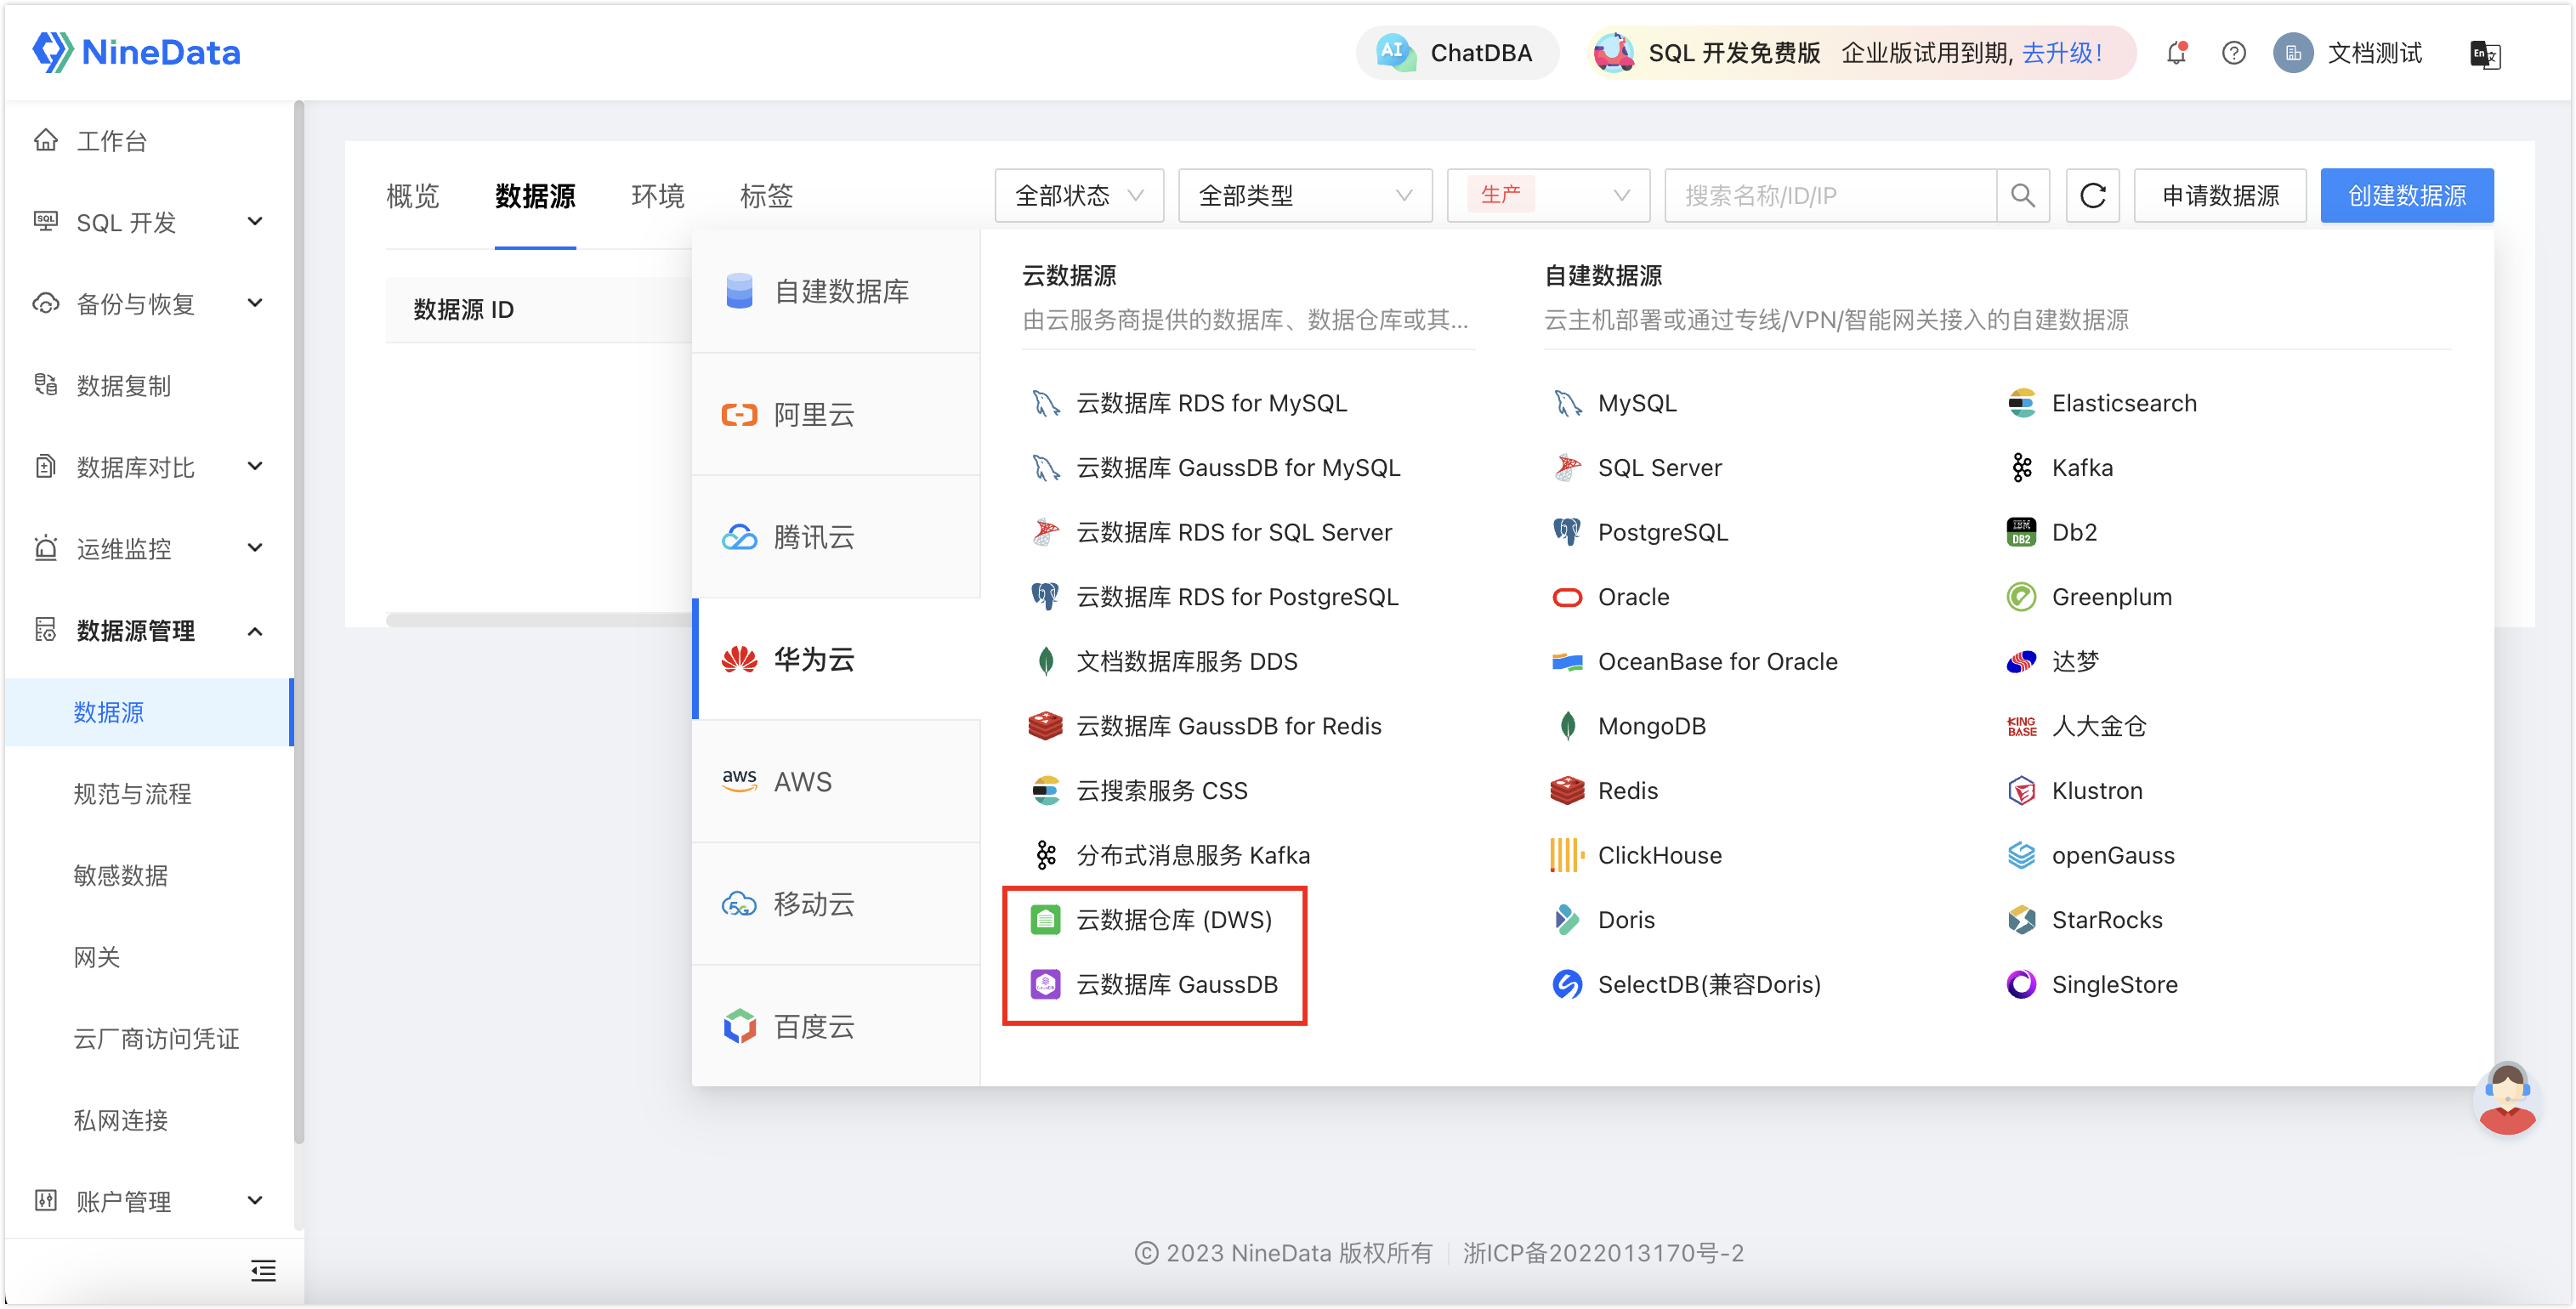Viewport: 2576px width, 1309px height.
Task: Collapse the sidebar with the fold icon
Action: (x=263, y=1270)
